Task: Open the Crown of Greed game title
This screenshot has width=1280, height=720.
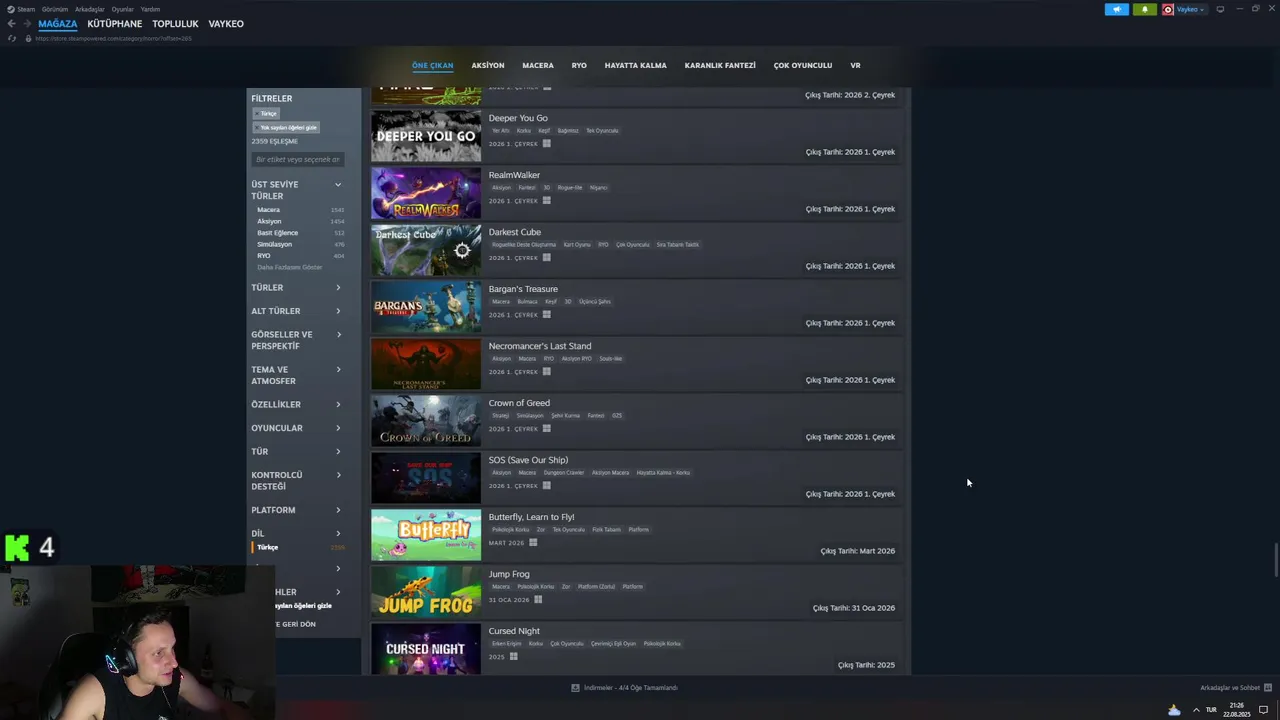Action: point(519,403)
